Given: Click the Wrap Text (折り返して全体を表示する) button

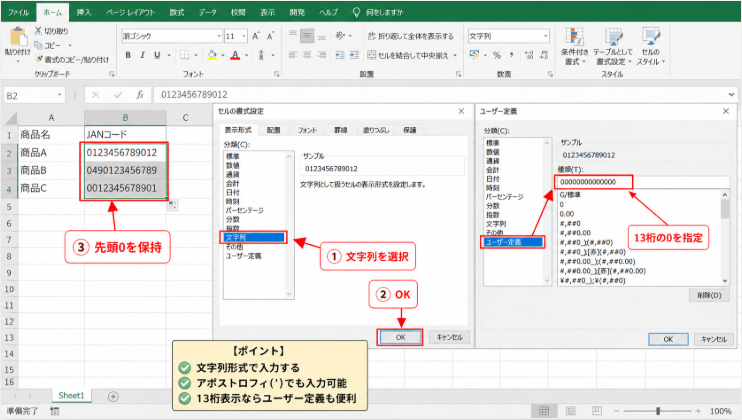Looking at the screenshot, I should click(411, 36).
